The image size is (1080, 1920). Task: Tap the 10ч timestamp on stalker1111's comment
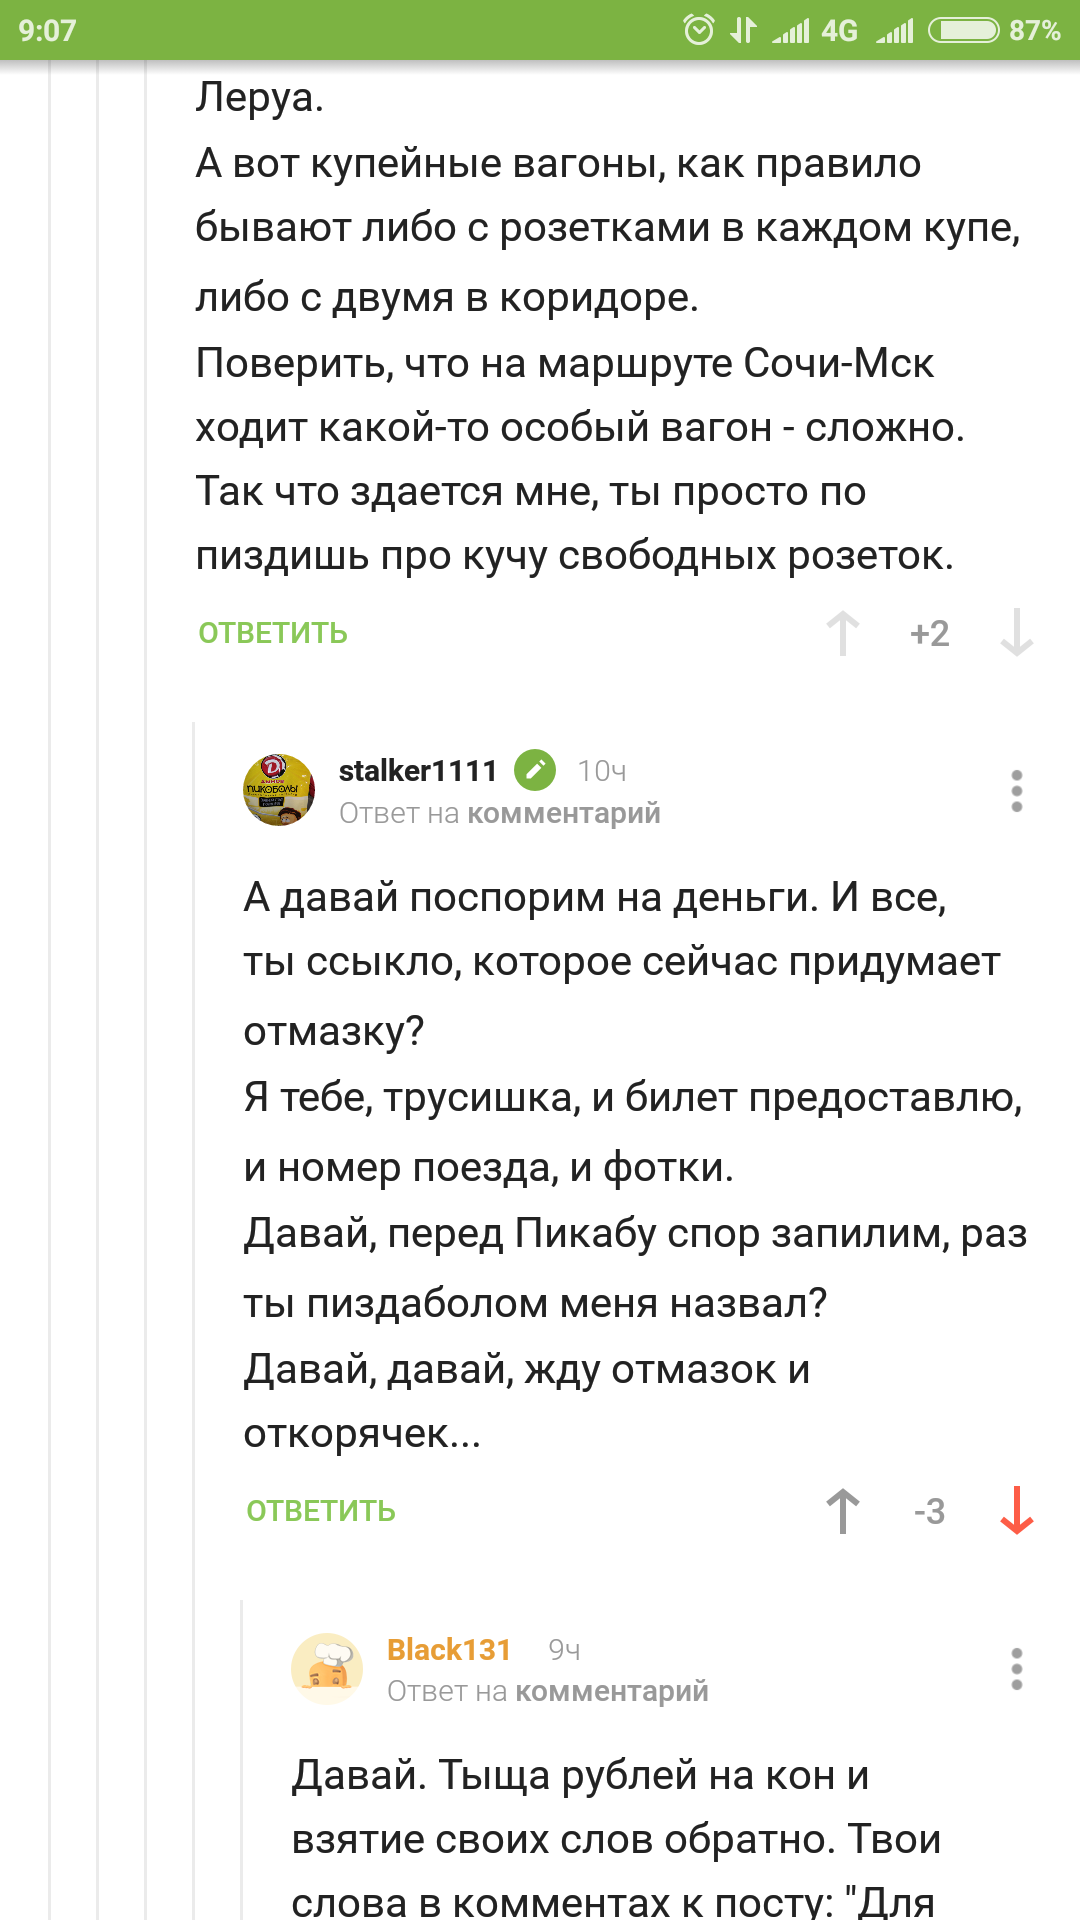(602, 771)
